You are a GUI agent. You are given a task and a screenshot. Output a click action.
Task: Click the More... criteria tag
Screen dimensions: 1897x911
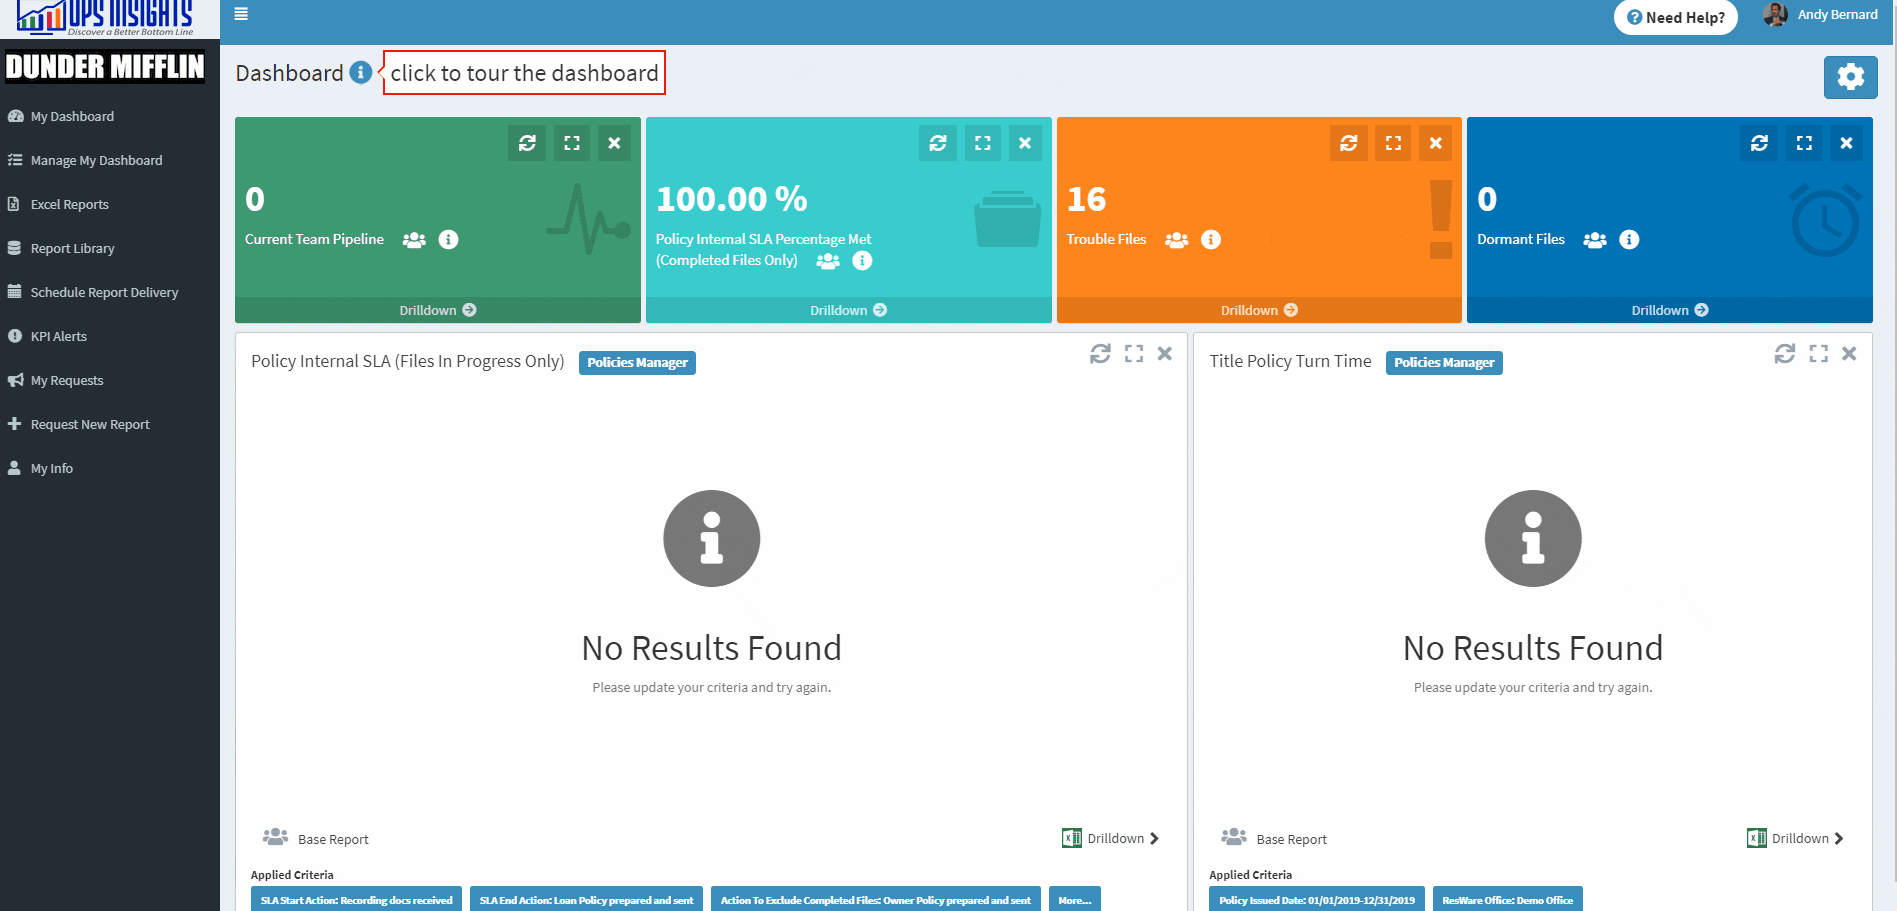1074,900
